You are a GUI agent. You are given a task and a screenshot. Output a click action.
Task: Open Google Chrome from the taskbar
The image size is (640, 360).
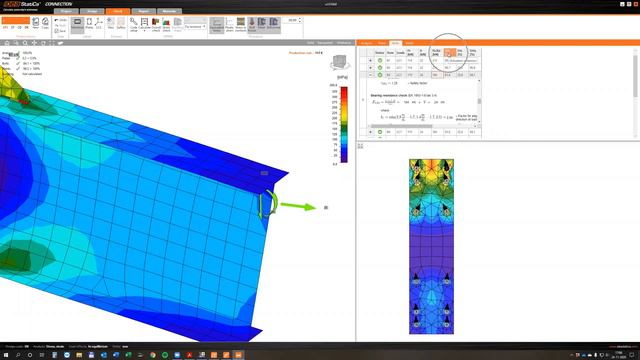(153, 355)
